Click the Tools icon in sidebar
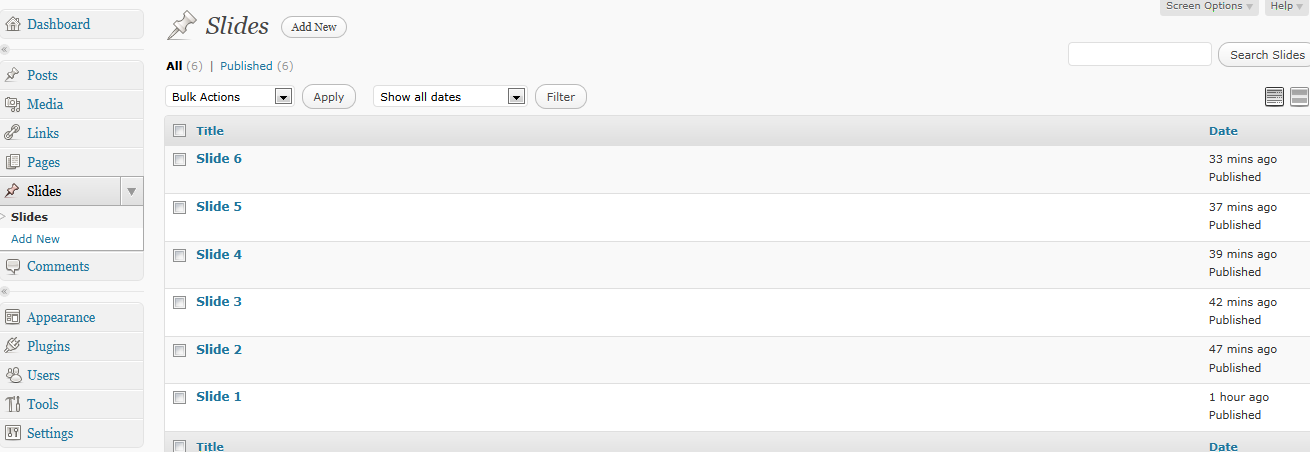The image size is (1310, 452). [12, 404]
